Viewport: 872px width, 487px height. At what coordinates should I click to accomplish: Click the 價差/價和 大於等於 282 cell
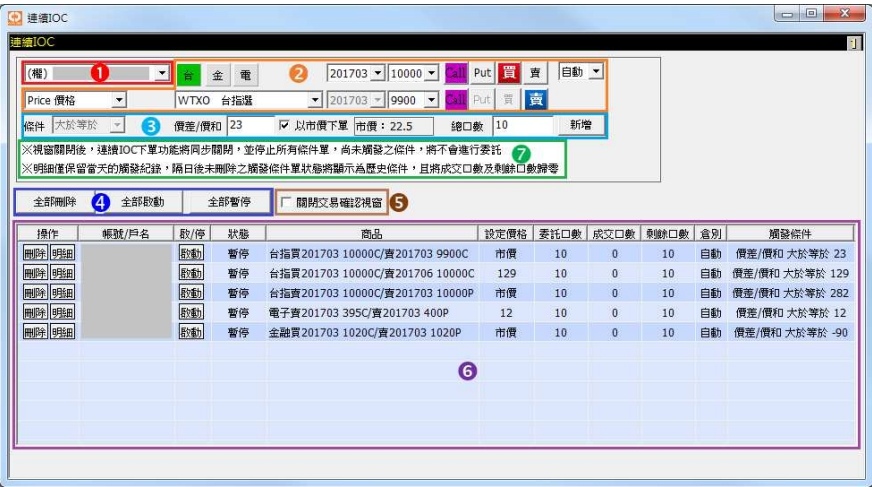coord(790,293)
